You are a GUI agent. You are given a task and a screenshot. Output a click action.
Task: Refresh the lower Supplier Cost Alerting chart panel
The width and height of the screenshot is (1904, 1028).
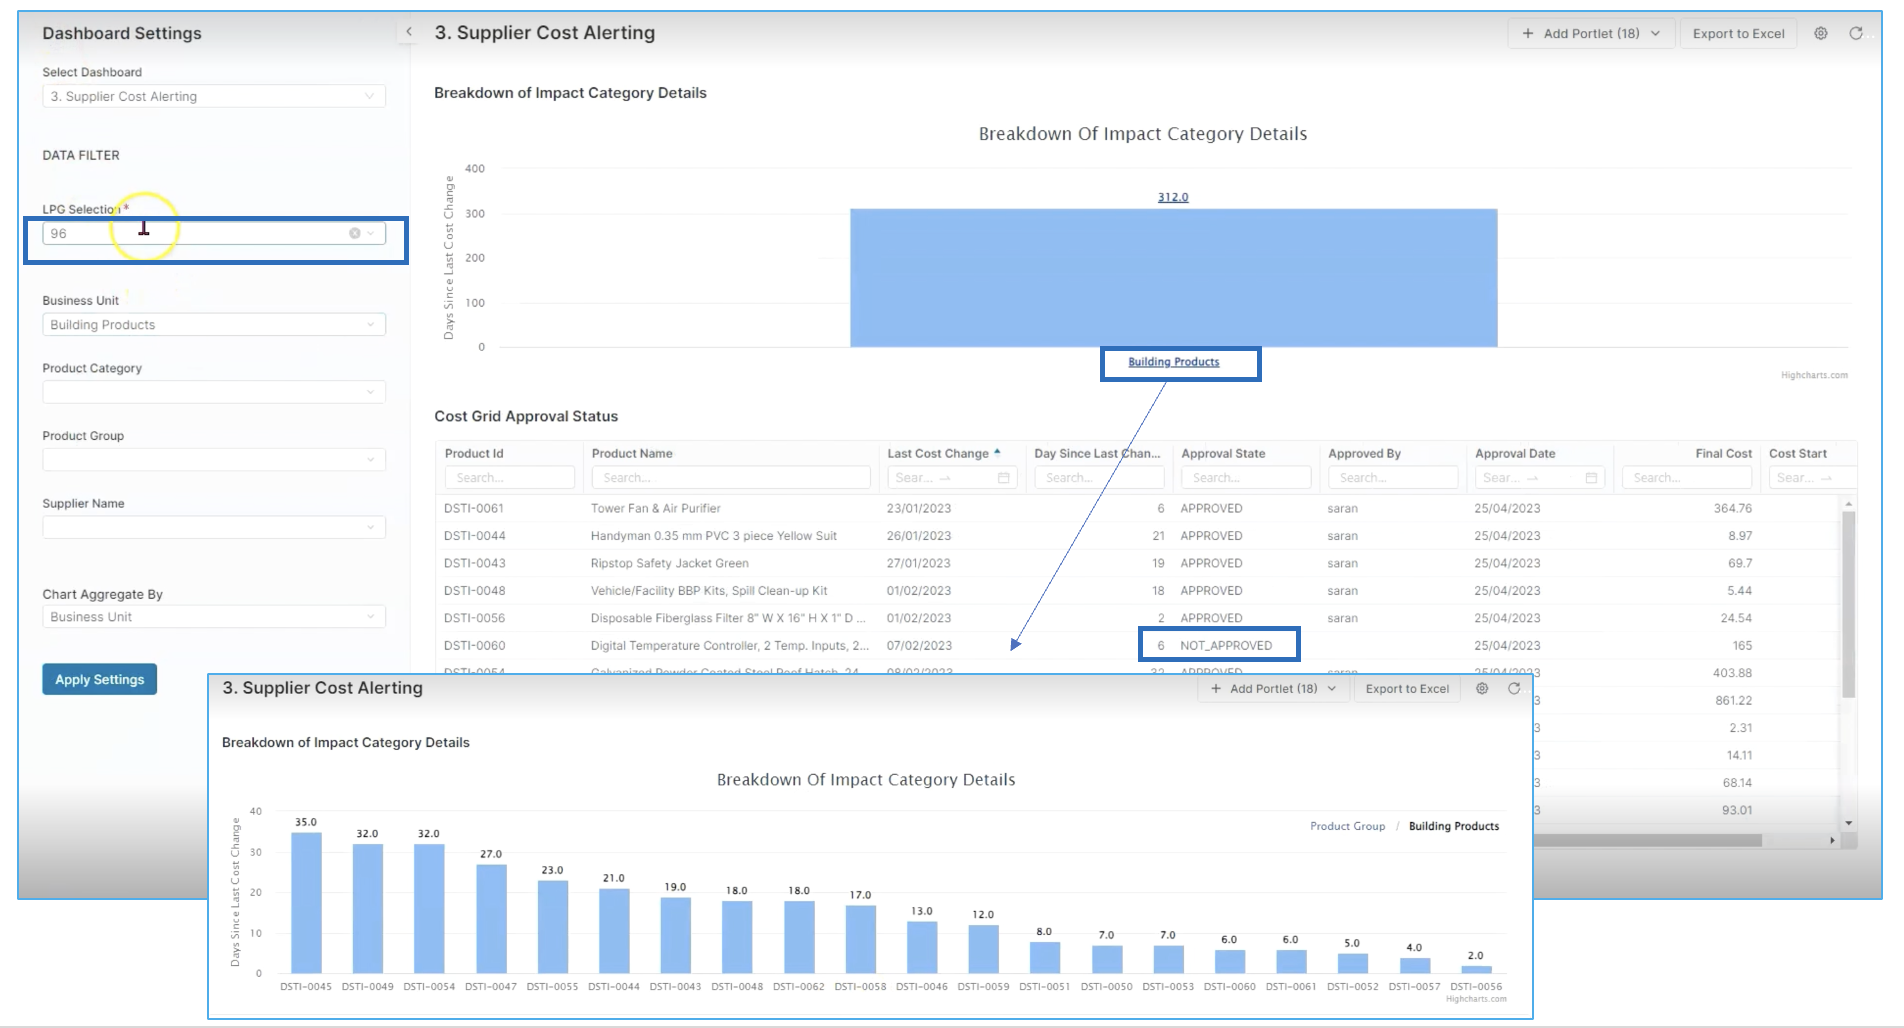click(1514, 688)
